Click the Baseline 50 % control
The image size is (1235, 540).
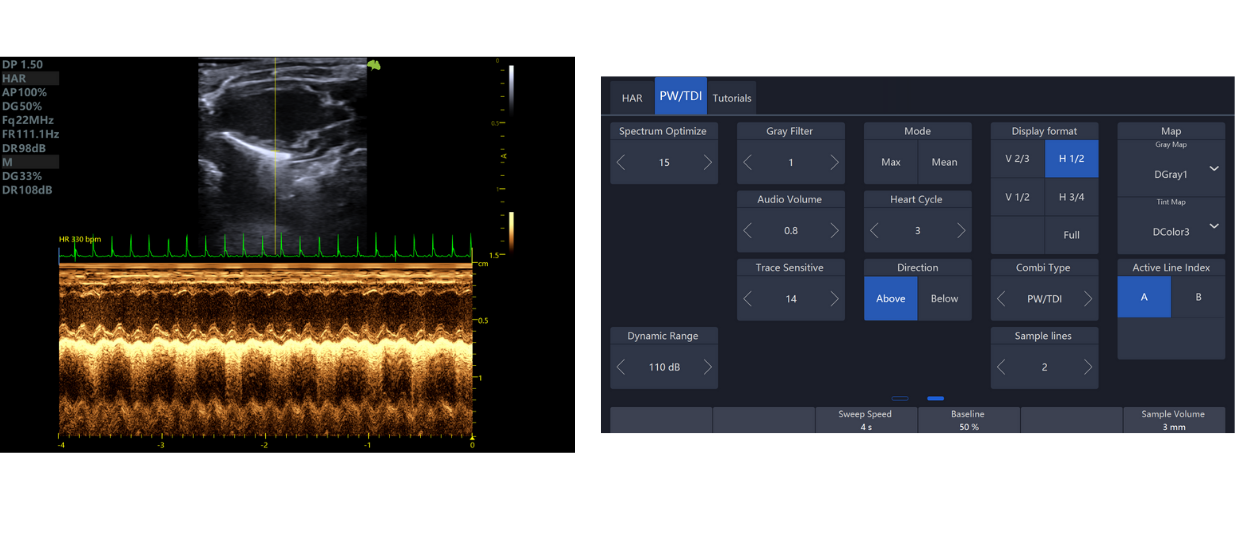pyautogui.click(x=967, y=420)
